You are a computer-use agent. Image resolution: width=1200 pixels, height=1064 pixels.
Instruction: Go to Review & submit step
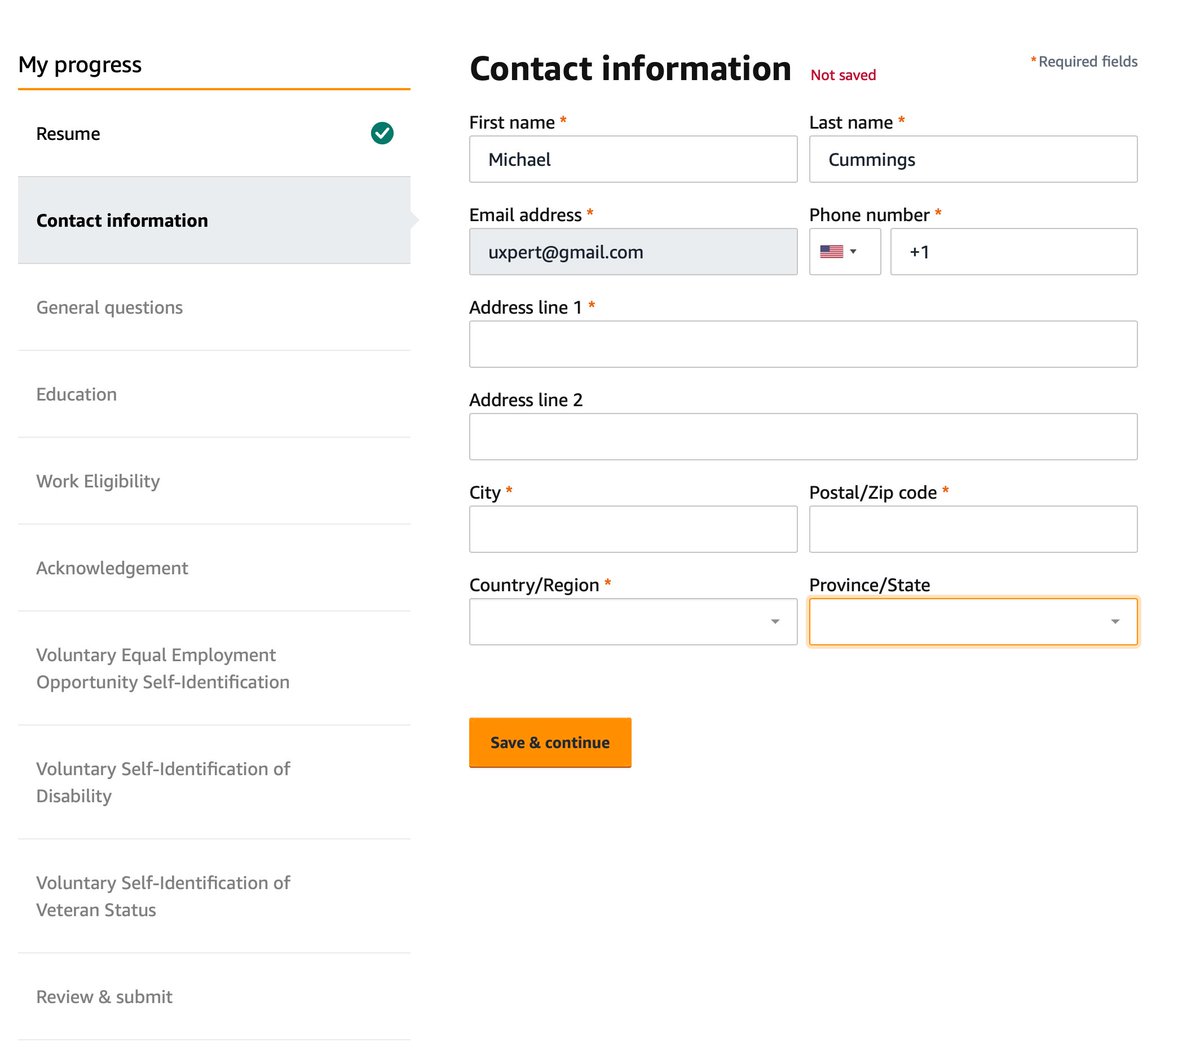click(214, 997)
